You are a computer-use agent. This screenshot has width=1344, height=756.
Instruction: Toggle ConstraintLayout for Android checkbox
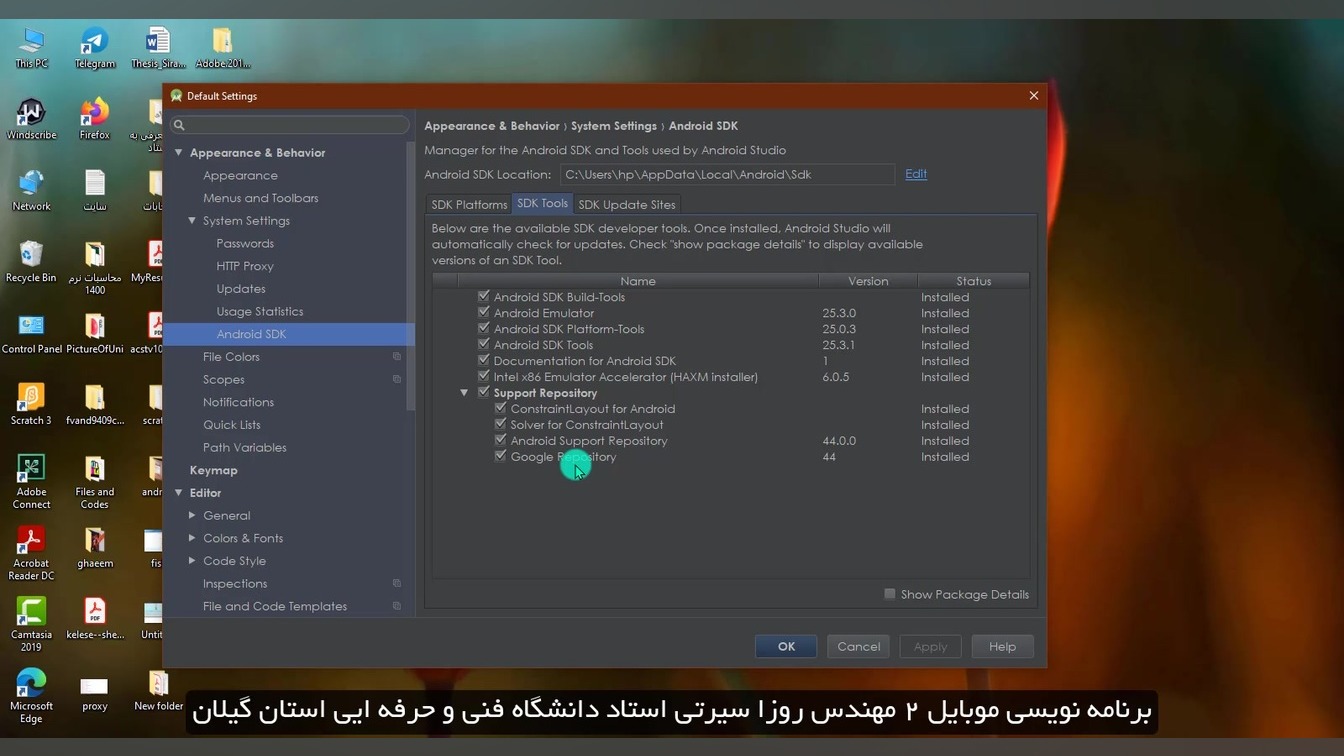pyautogui.click(x=501, y=408)
